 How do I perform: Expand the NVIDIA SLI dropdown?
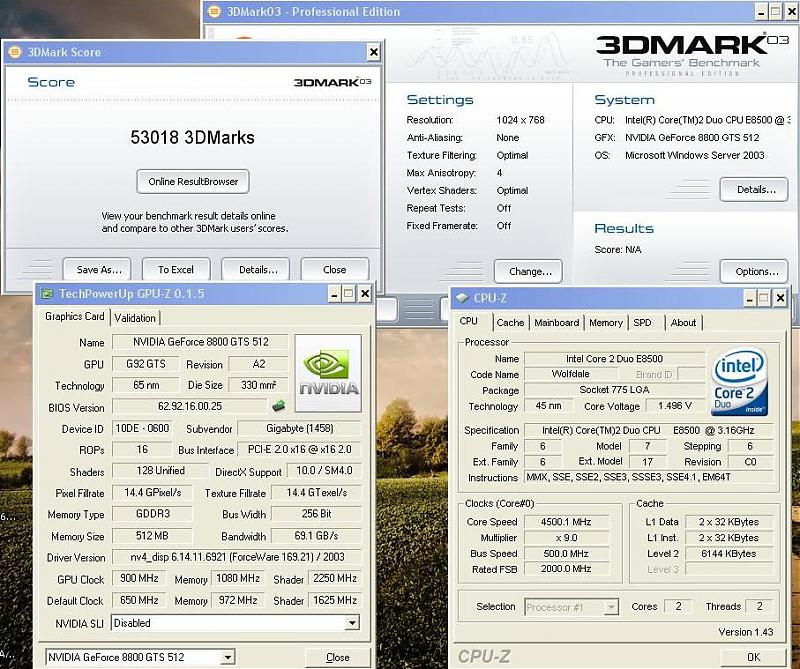[x=352, y=623]
